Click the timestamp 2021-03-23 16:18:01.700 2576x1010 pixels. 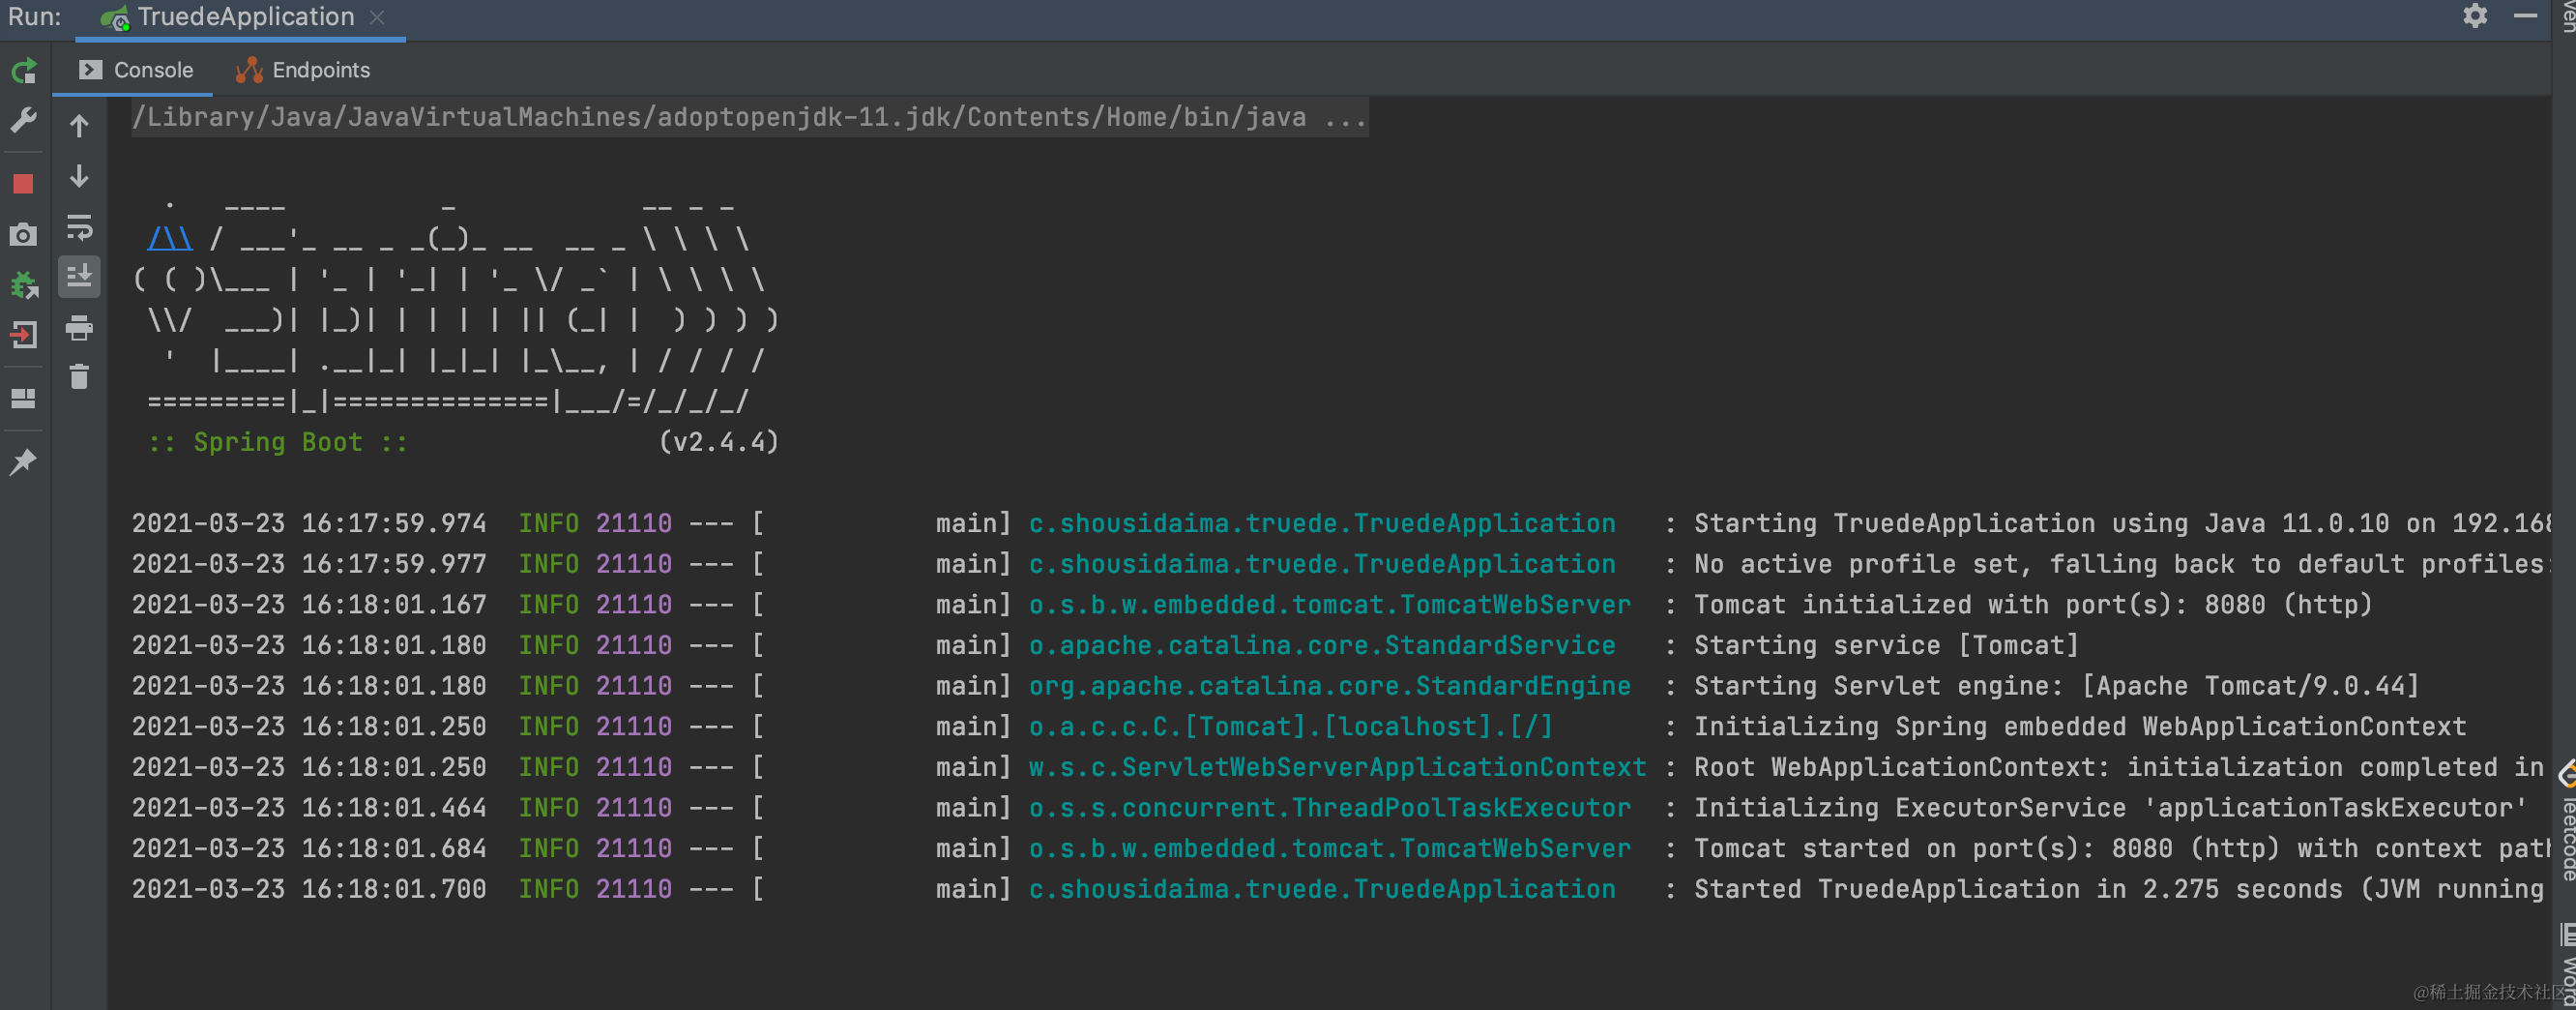coord(309,890)
